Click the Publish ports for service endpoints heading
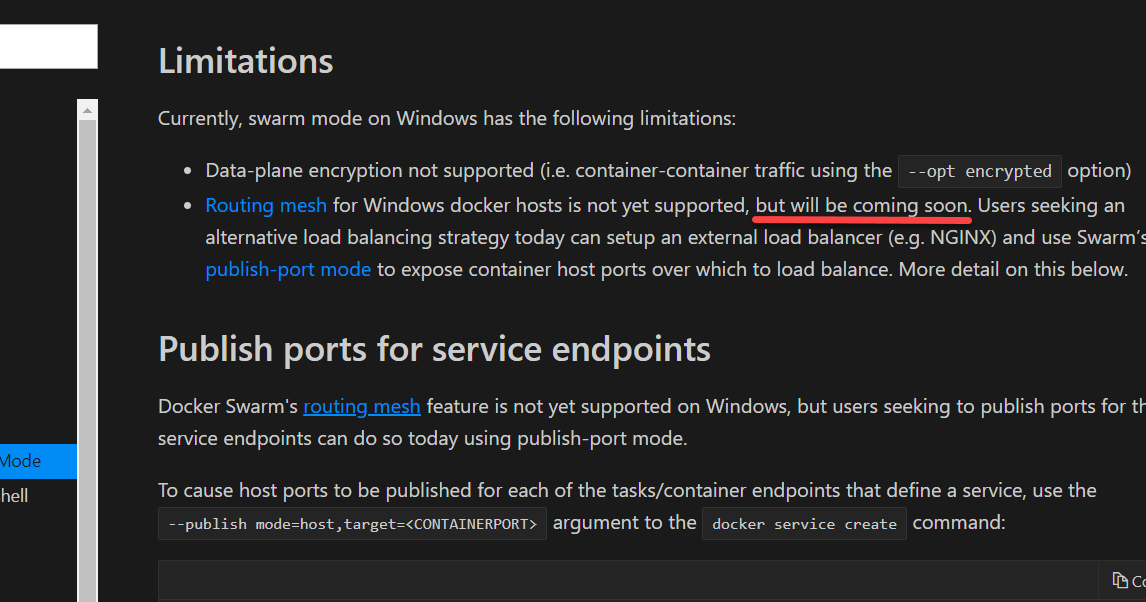Image resolution: width=1146 pixels, height=602 pixels. coord(434,349)
